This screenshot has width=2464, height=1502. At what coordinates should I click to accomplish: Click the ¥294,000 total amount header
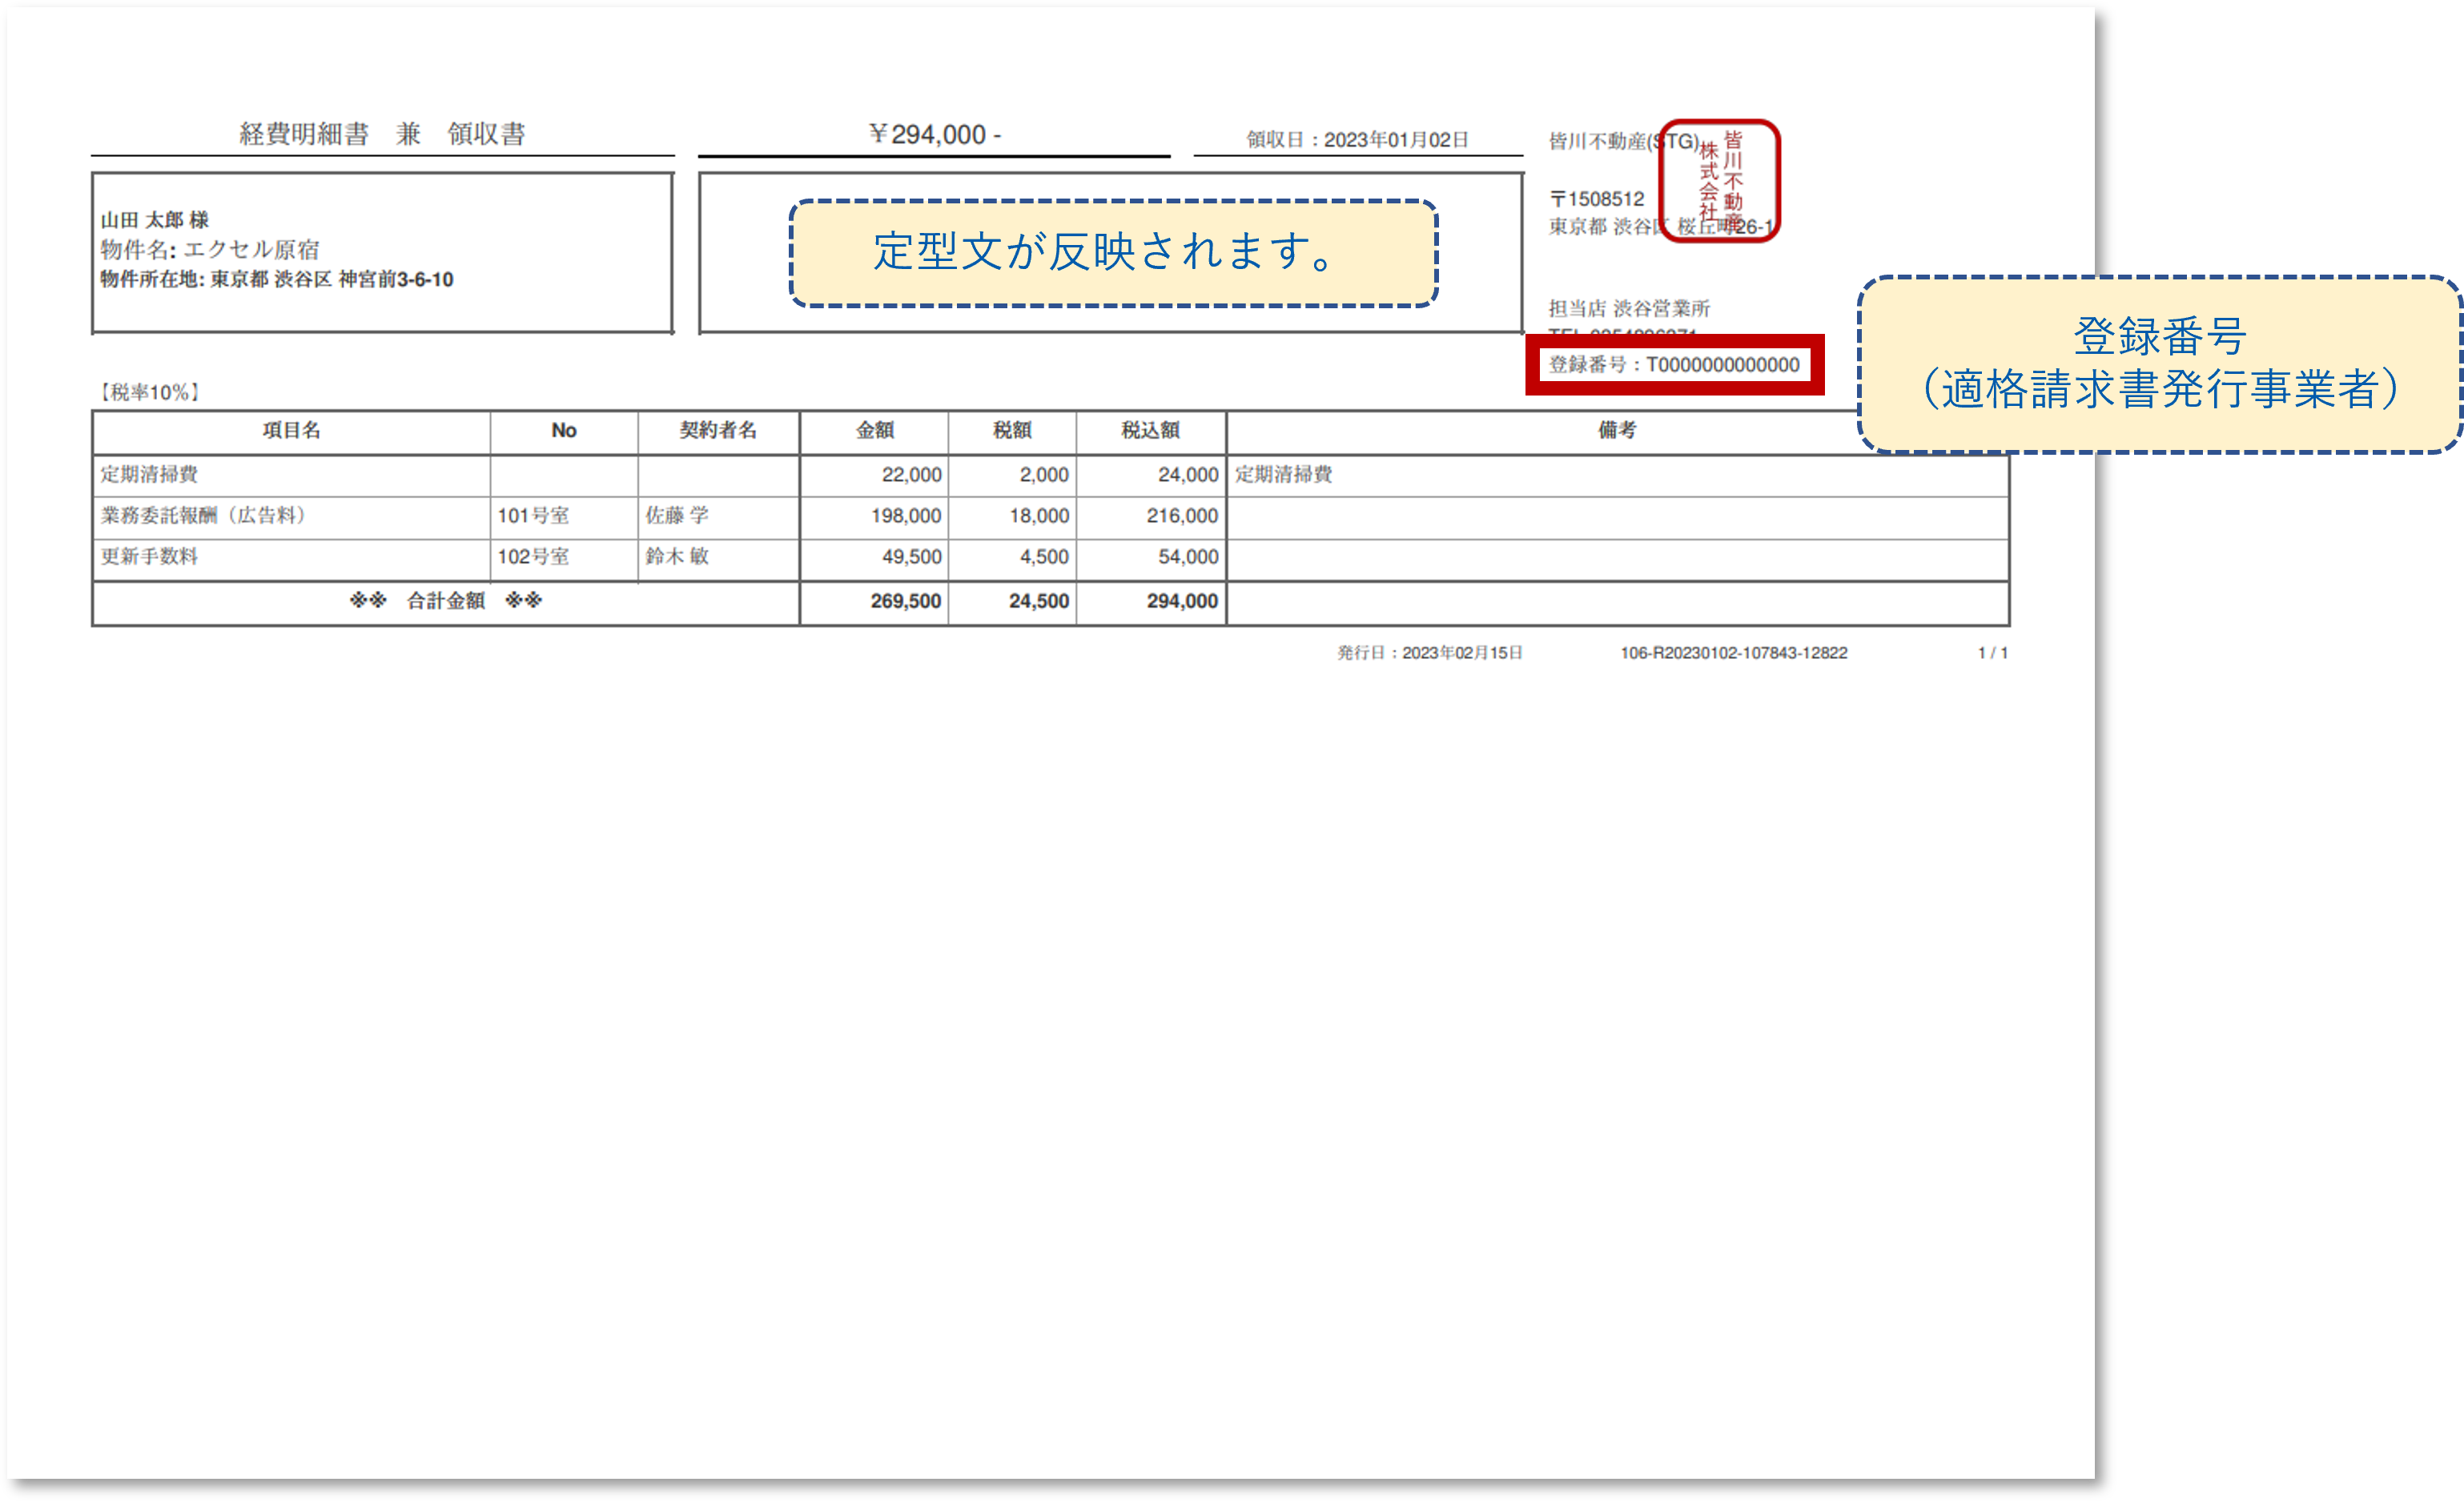coord(934,134)
